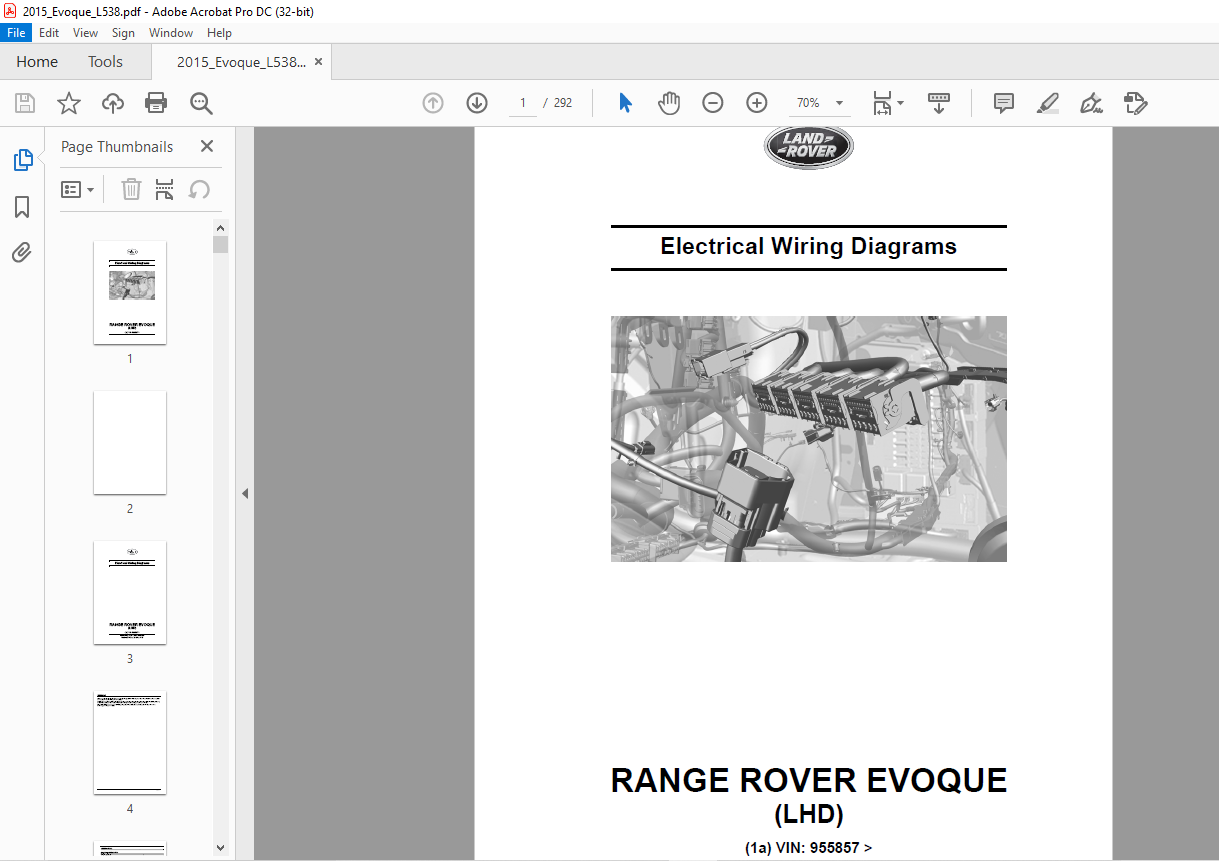The image size is (1219, 861).
Task: Select page 3 thumbnail
Action: tap(130, 592)
